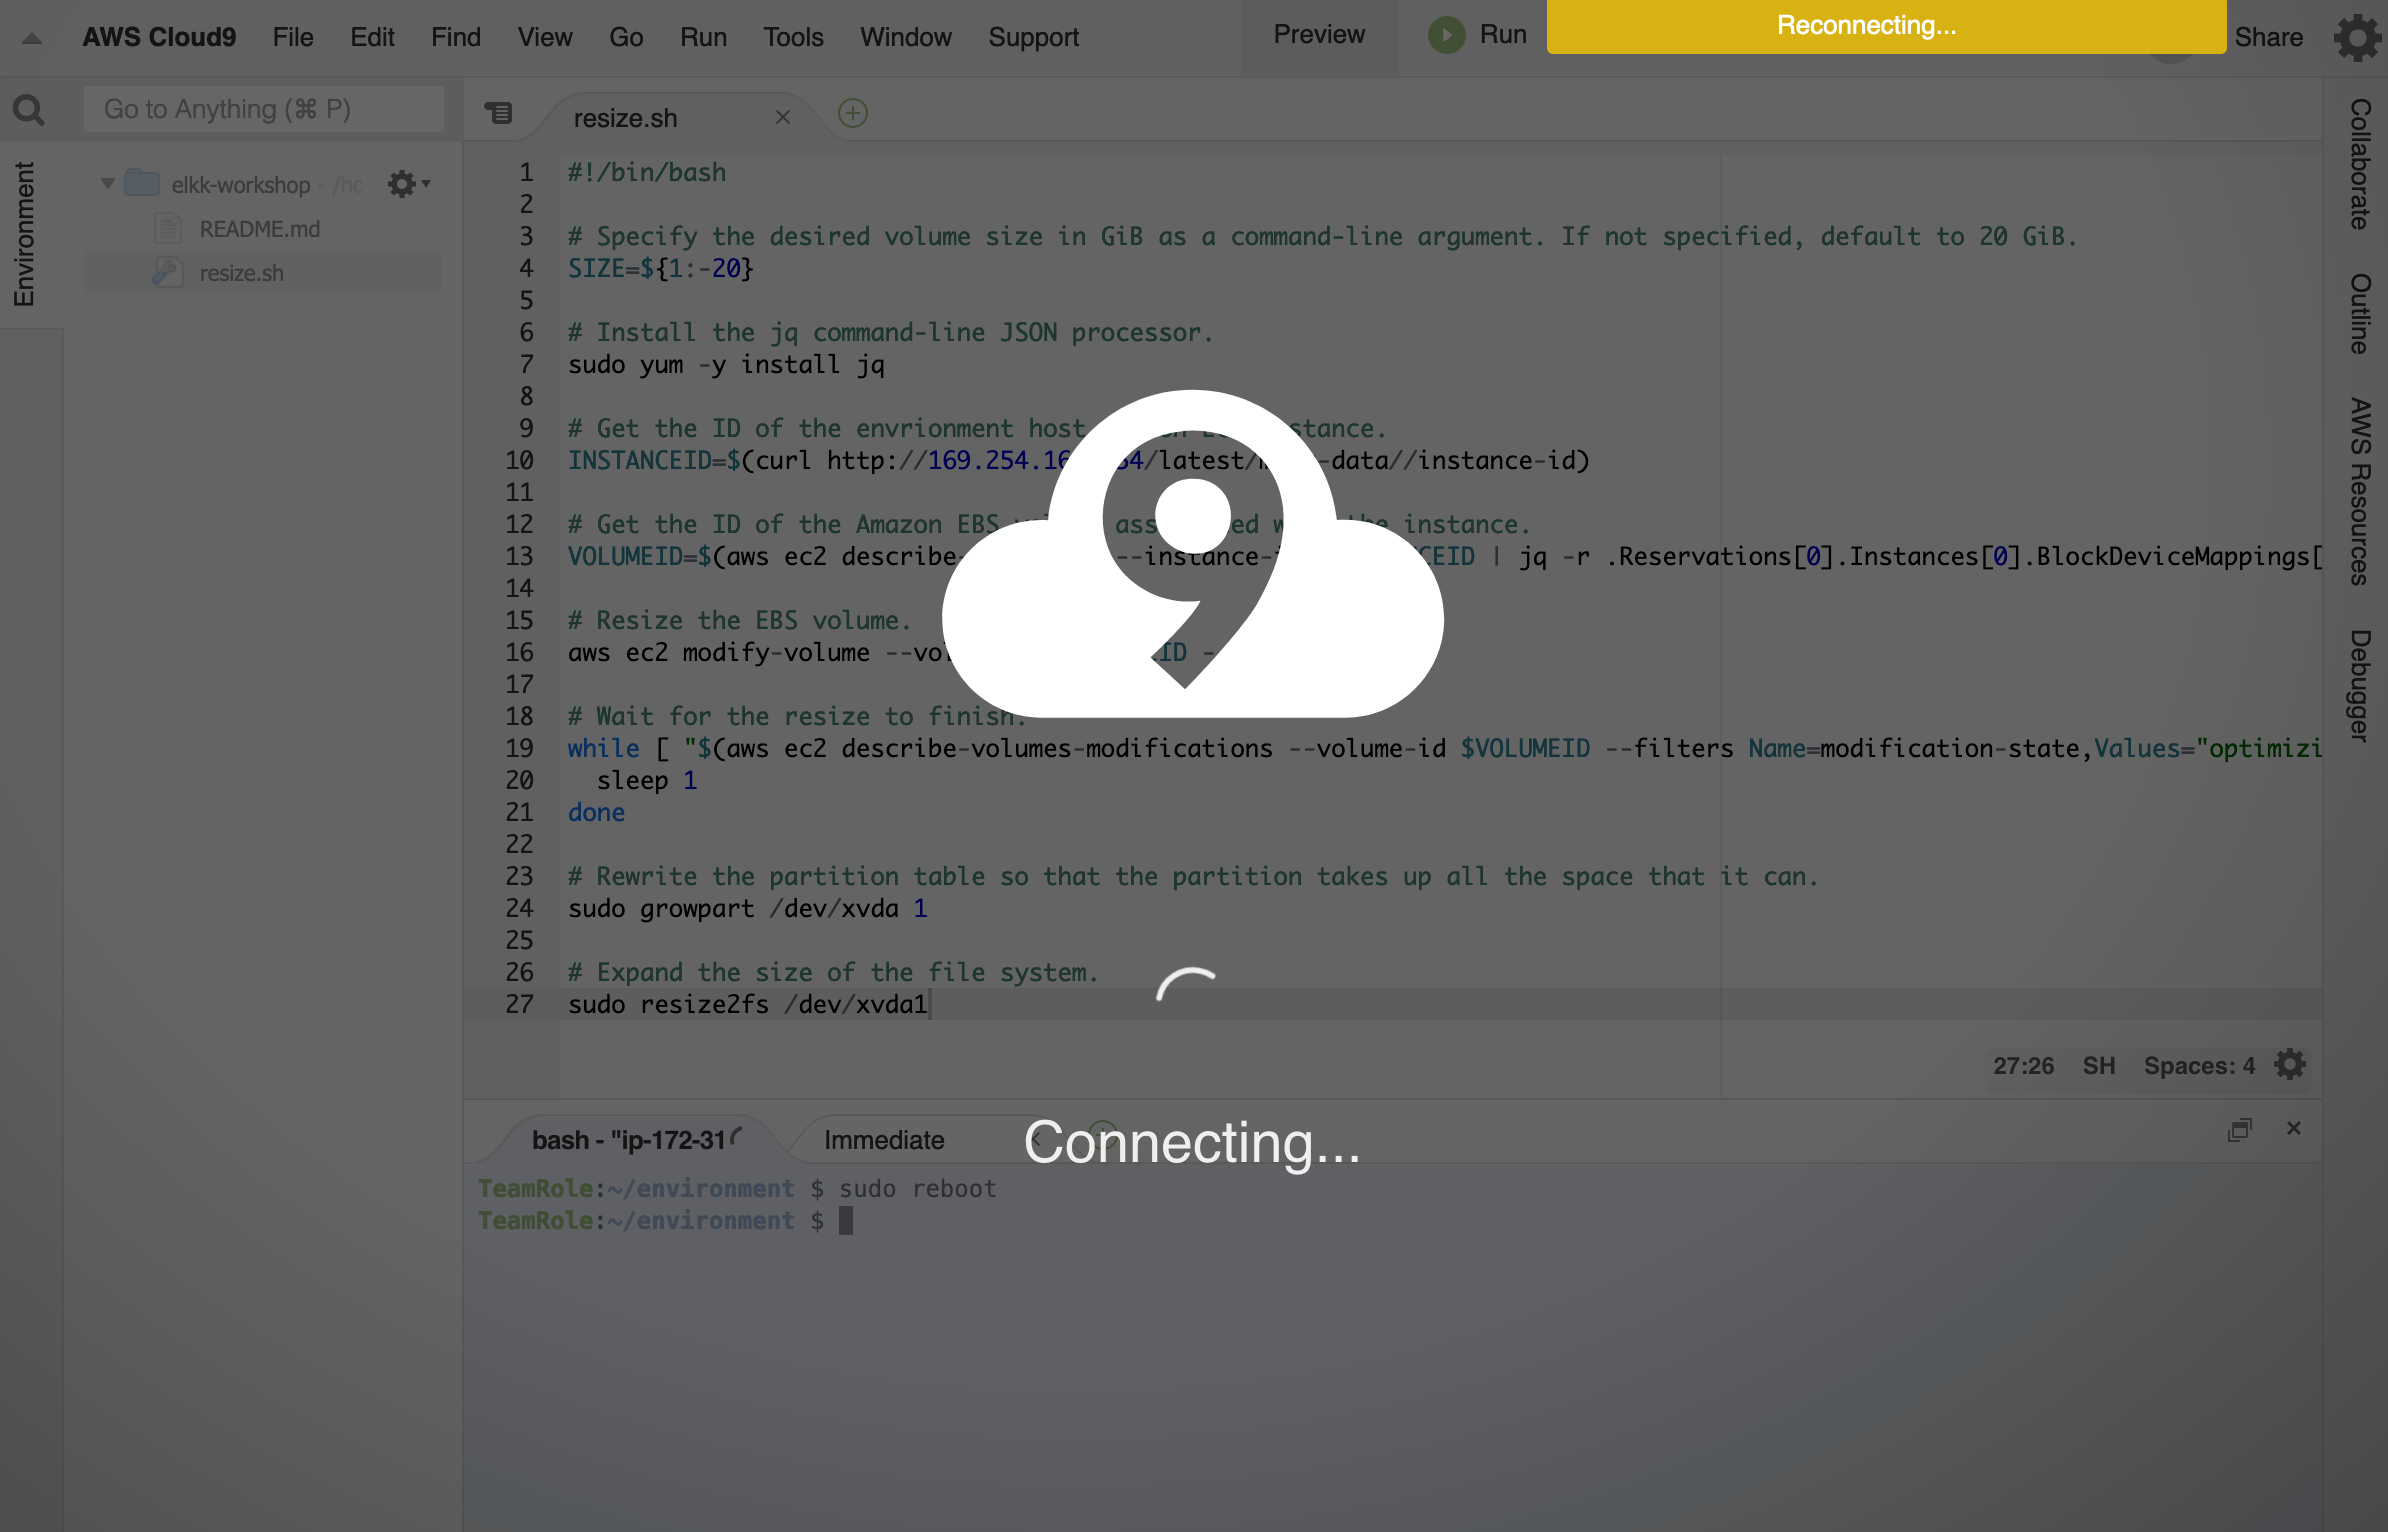Open the elkk-workshop folder gear settings menu
Viewport: 2388px width, 1532px height.
408,184
